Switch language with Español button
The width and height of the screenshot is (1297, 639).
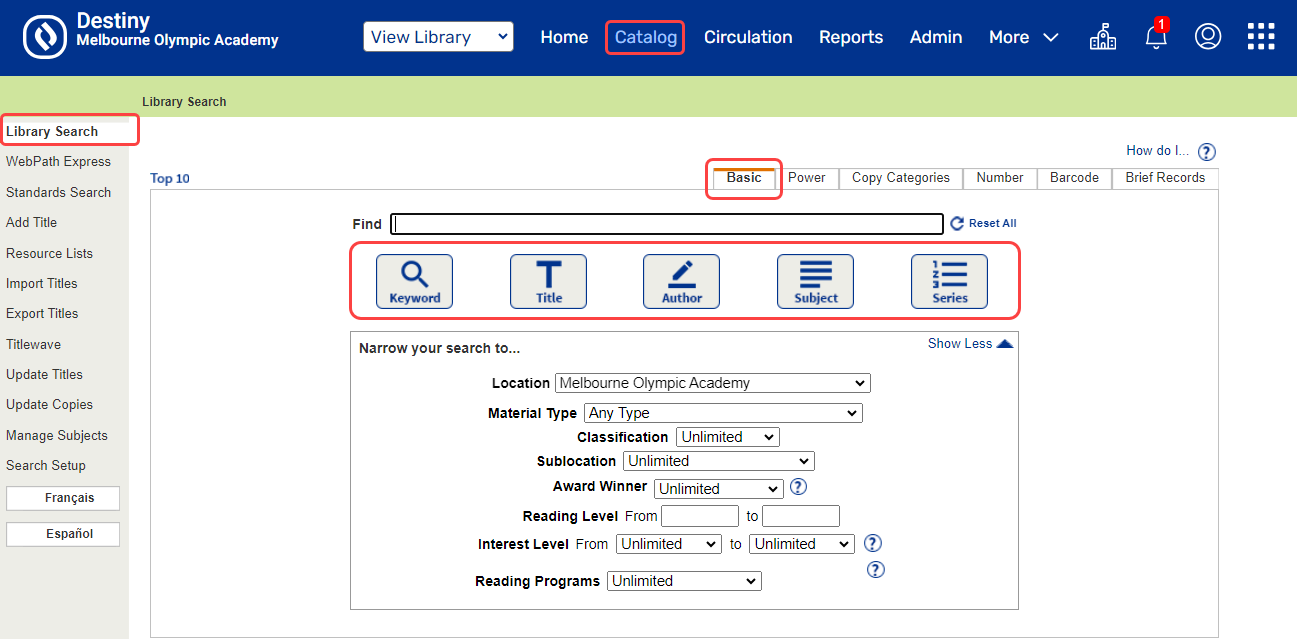63,534
